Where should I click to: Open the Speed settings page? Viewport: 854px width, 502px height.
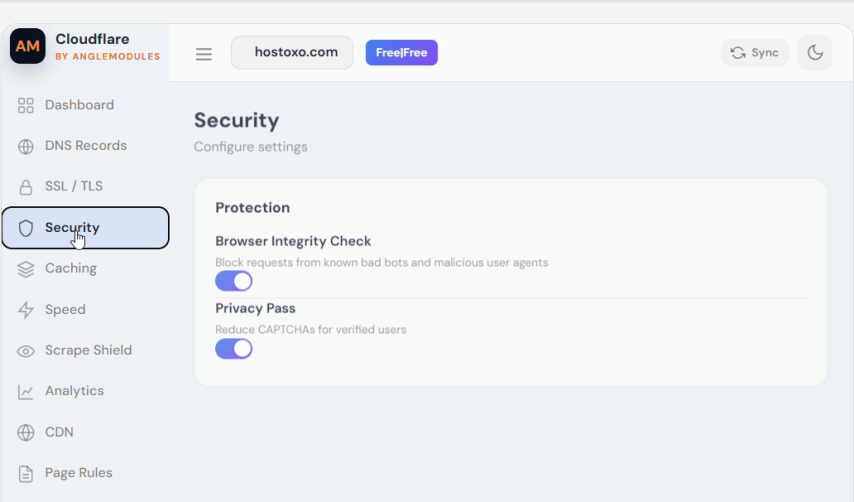(x=85, y=309)
